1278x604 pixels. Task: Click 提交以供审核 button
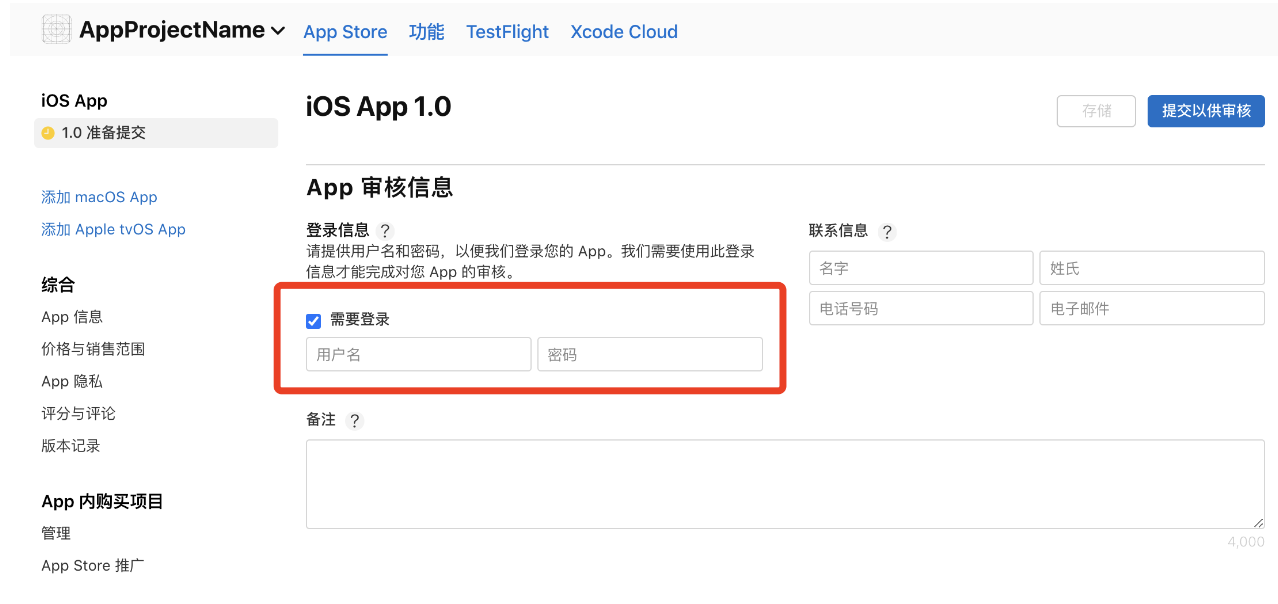click(1206, 111)
